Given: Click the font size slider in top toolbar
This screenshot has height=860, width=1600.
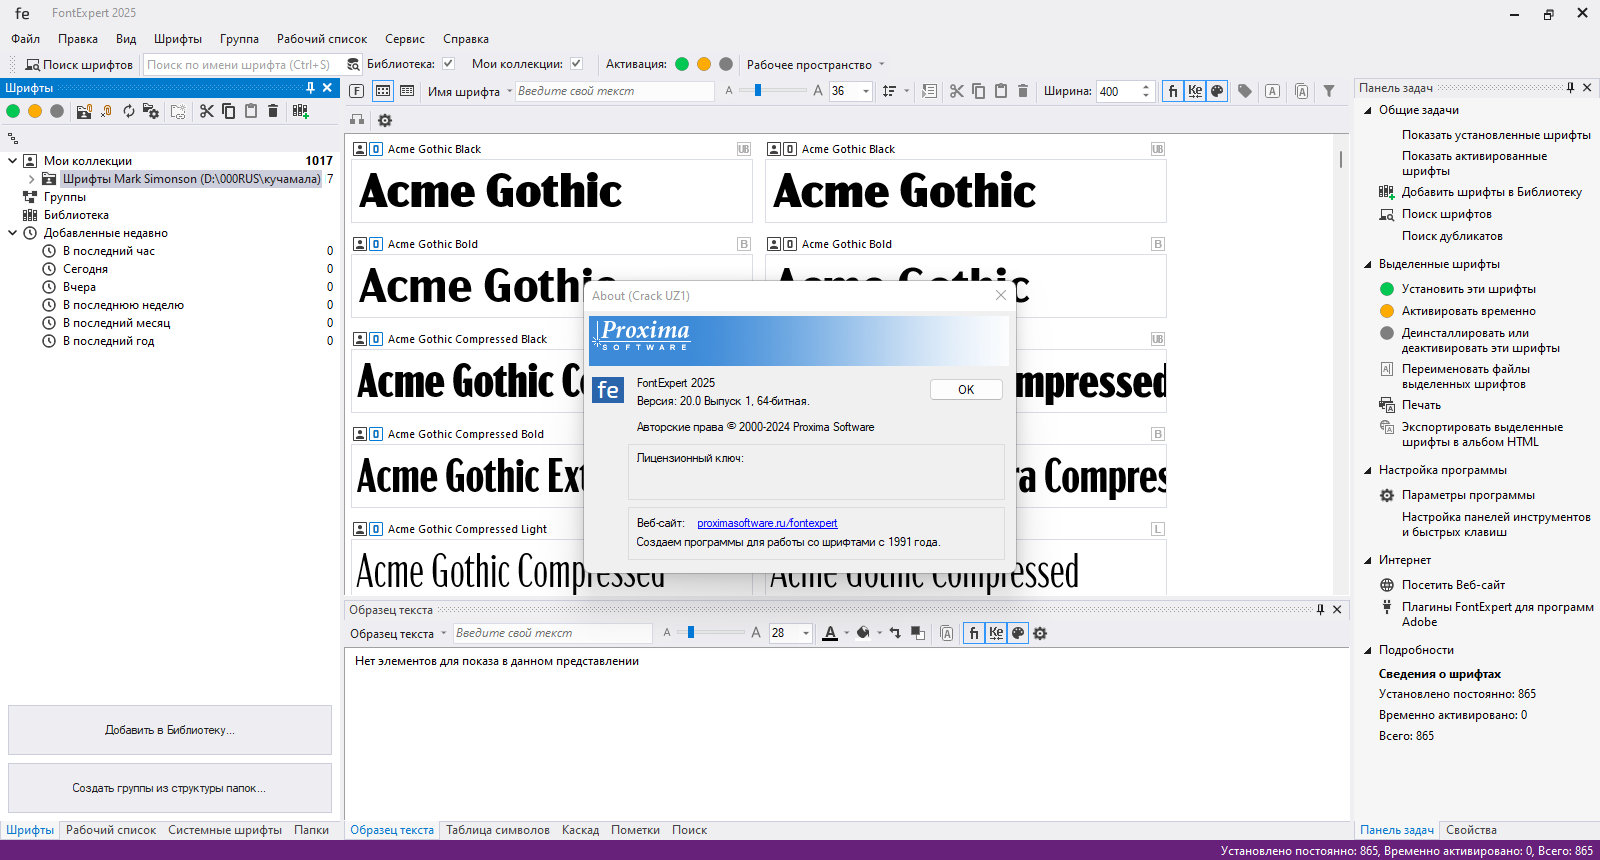Looking at the screenshot, I should (x=759, y=91).
